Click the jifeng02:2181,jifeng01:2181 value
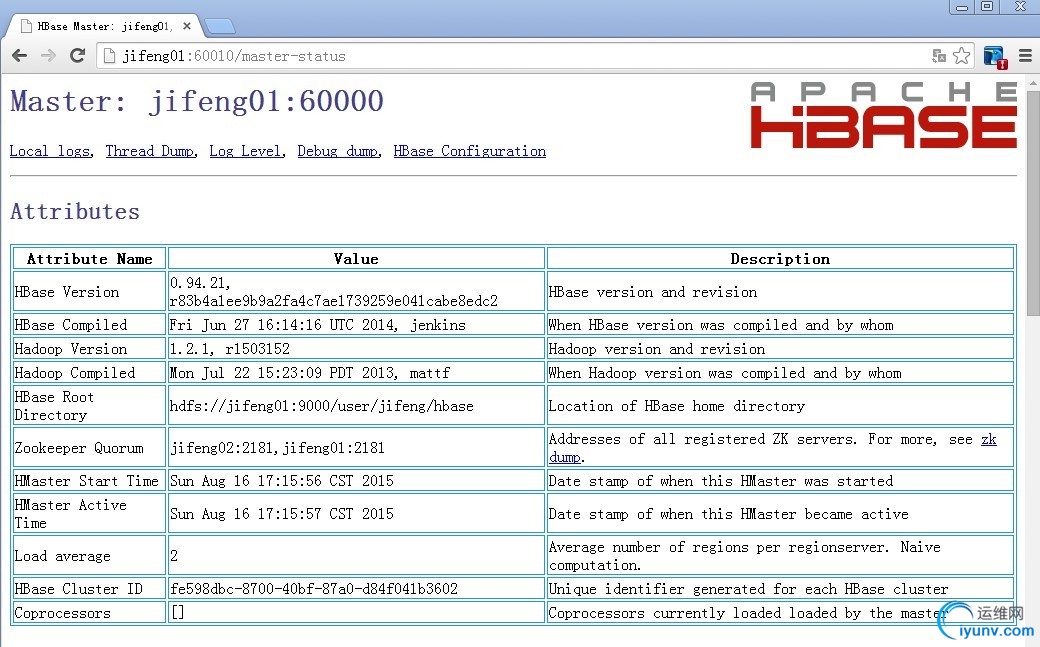This screenshot has width=1040, height=647. (277, 448)
